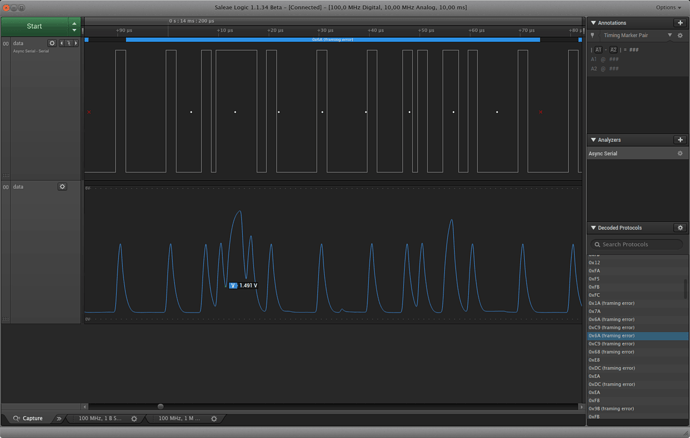This screenshot has height=438, width=690.
Task: Click the horizontal timeline scrollbar thumb
Action: tap(161, 407)
